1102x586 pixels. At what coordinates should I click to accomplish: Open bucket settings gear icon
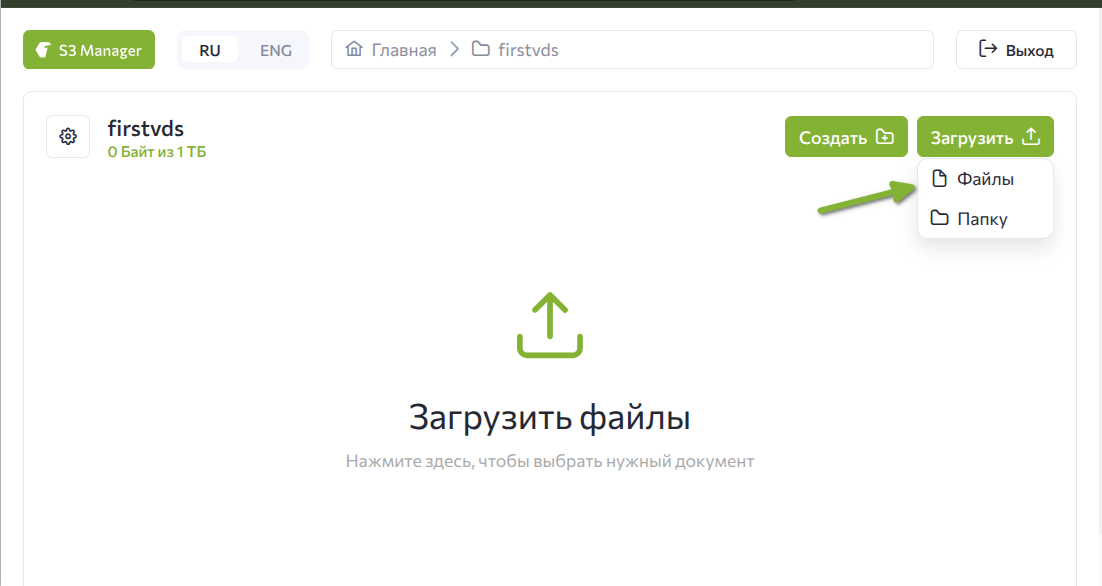point(68,137)
